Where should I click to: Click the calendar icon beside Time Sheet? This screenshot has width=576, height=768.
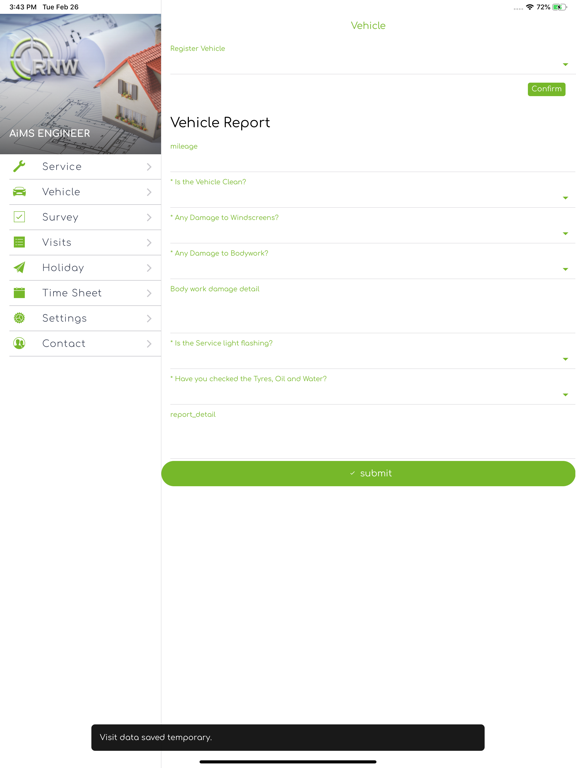pyautogui.click(x=19, y=293)
